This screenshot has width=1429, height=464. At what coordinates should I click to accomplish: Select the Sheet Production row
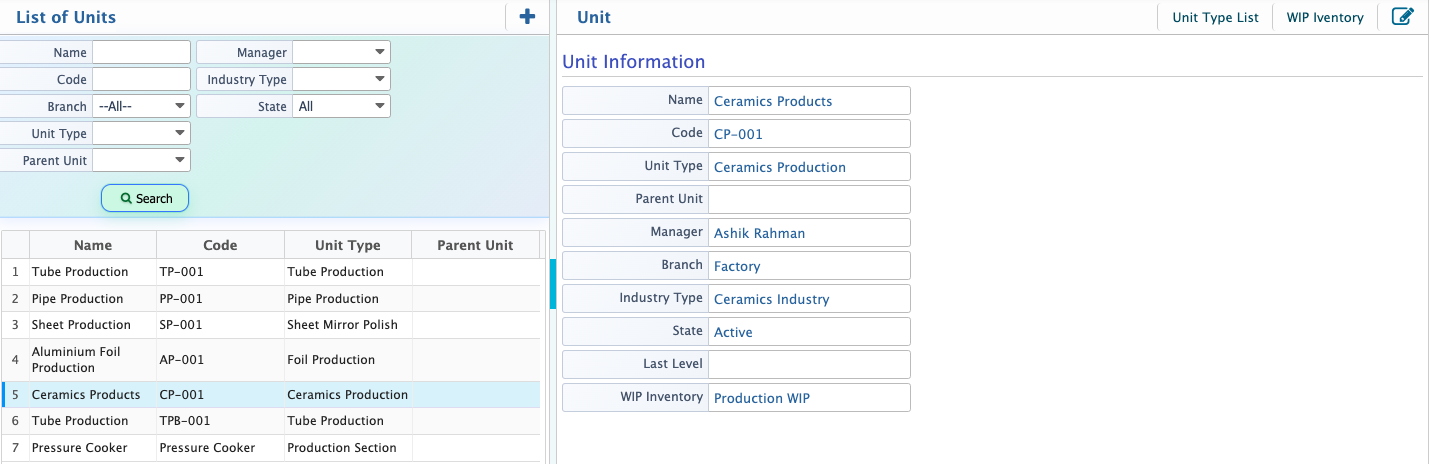(271, 325)
